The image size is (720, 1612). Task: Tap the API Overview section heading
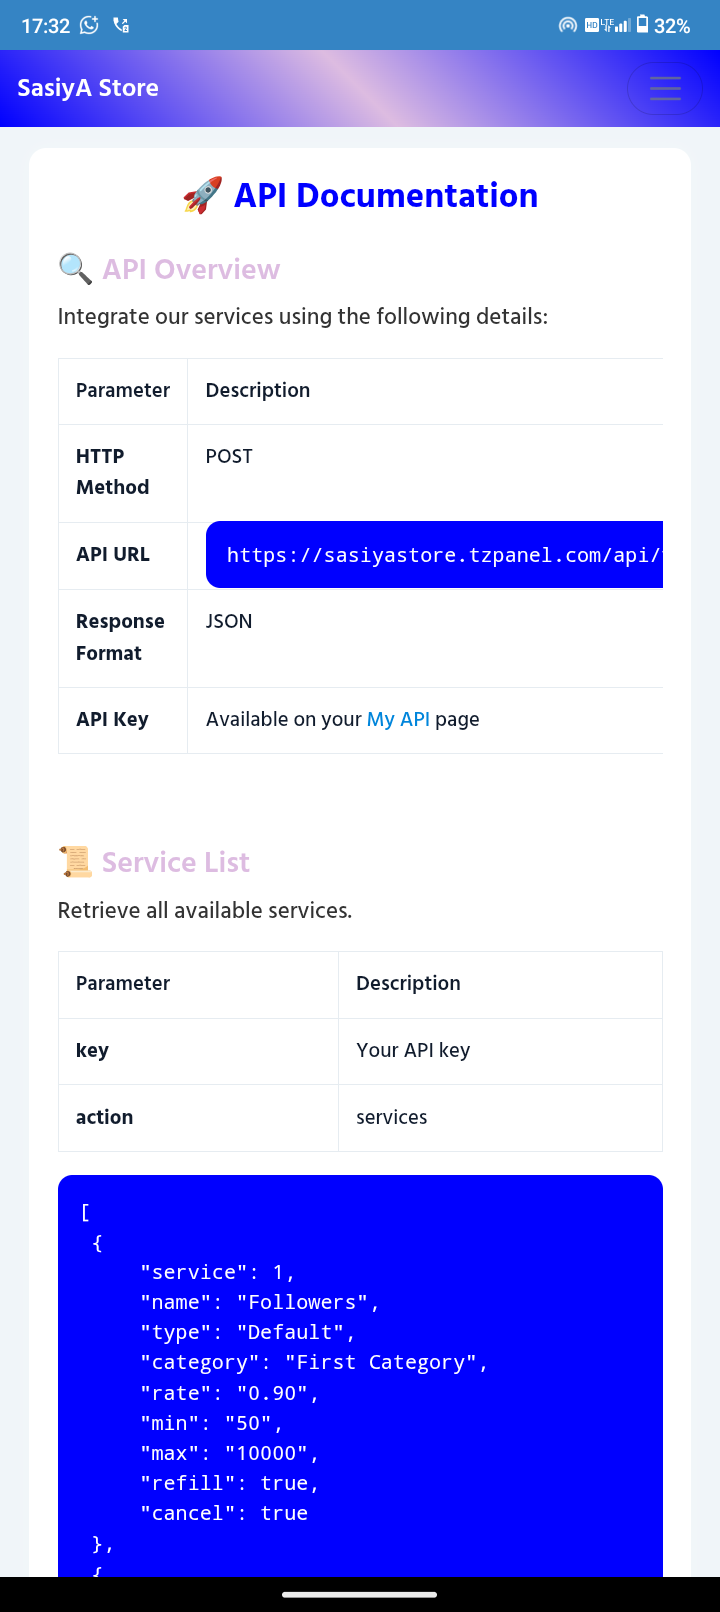[x=191, y=269]
